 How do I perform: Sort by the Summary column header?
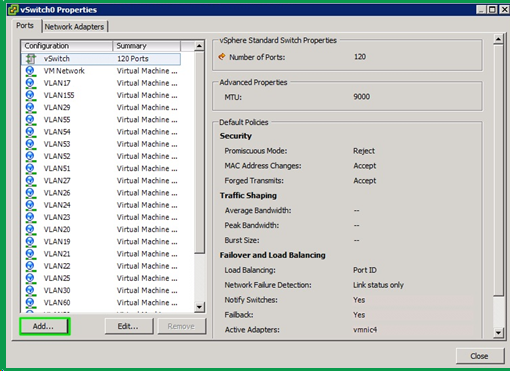pos(146,46)
